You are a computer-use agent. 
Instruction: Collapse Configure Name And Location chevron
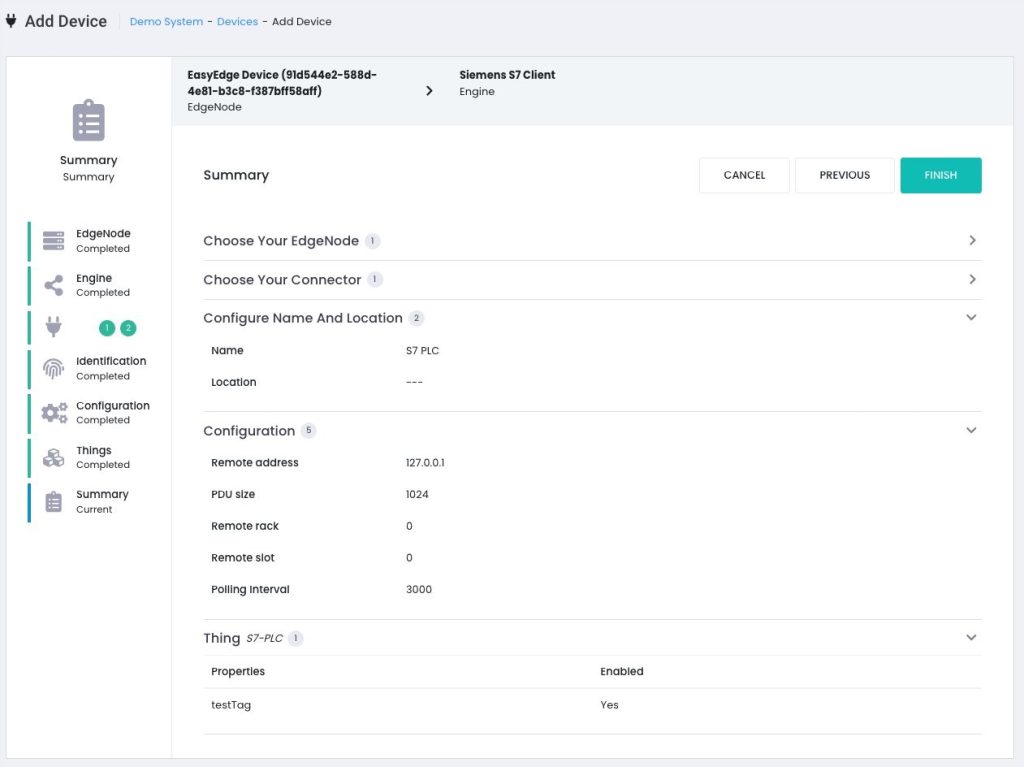[x=971, y=318]
